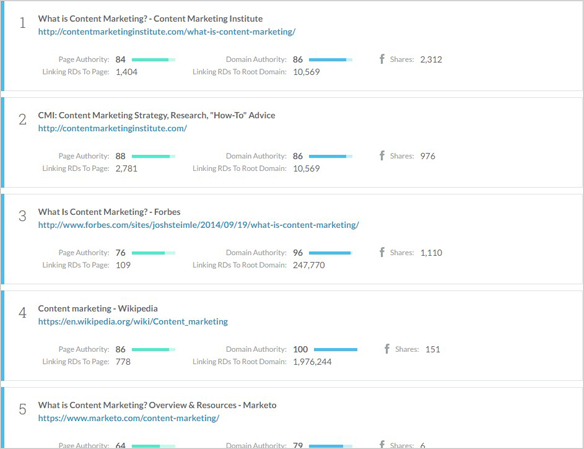Click the Shares count 1,110
Screen dimensions: 584x449
tap(431, 253)
